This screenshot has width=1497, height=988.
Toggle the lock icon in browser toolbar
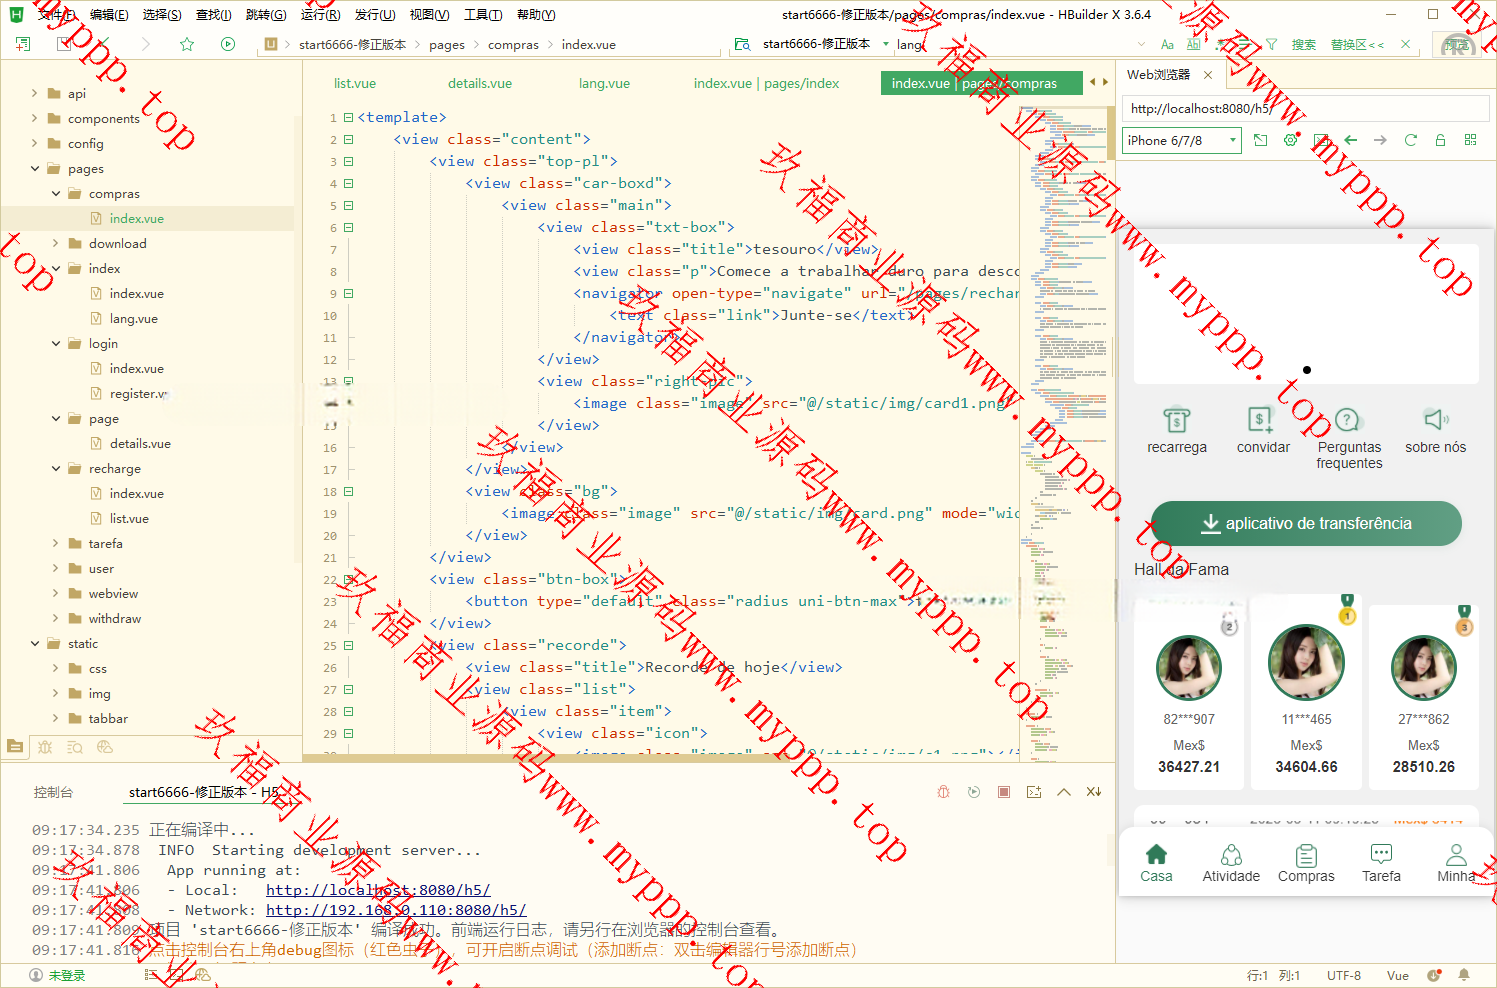point(1440,140)
